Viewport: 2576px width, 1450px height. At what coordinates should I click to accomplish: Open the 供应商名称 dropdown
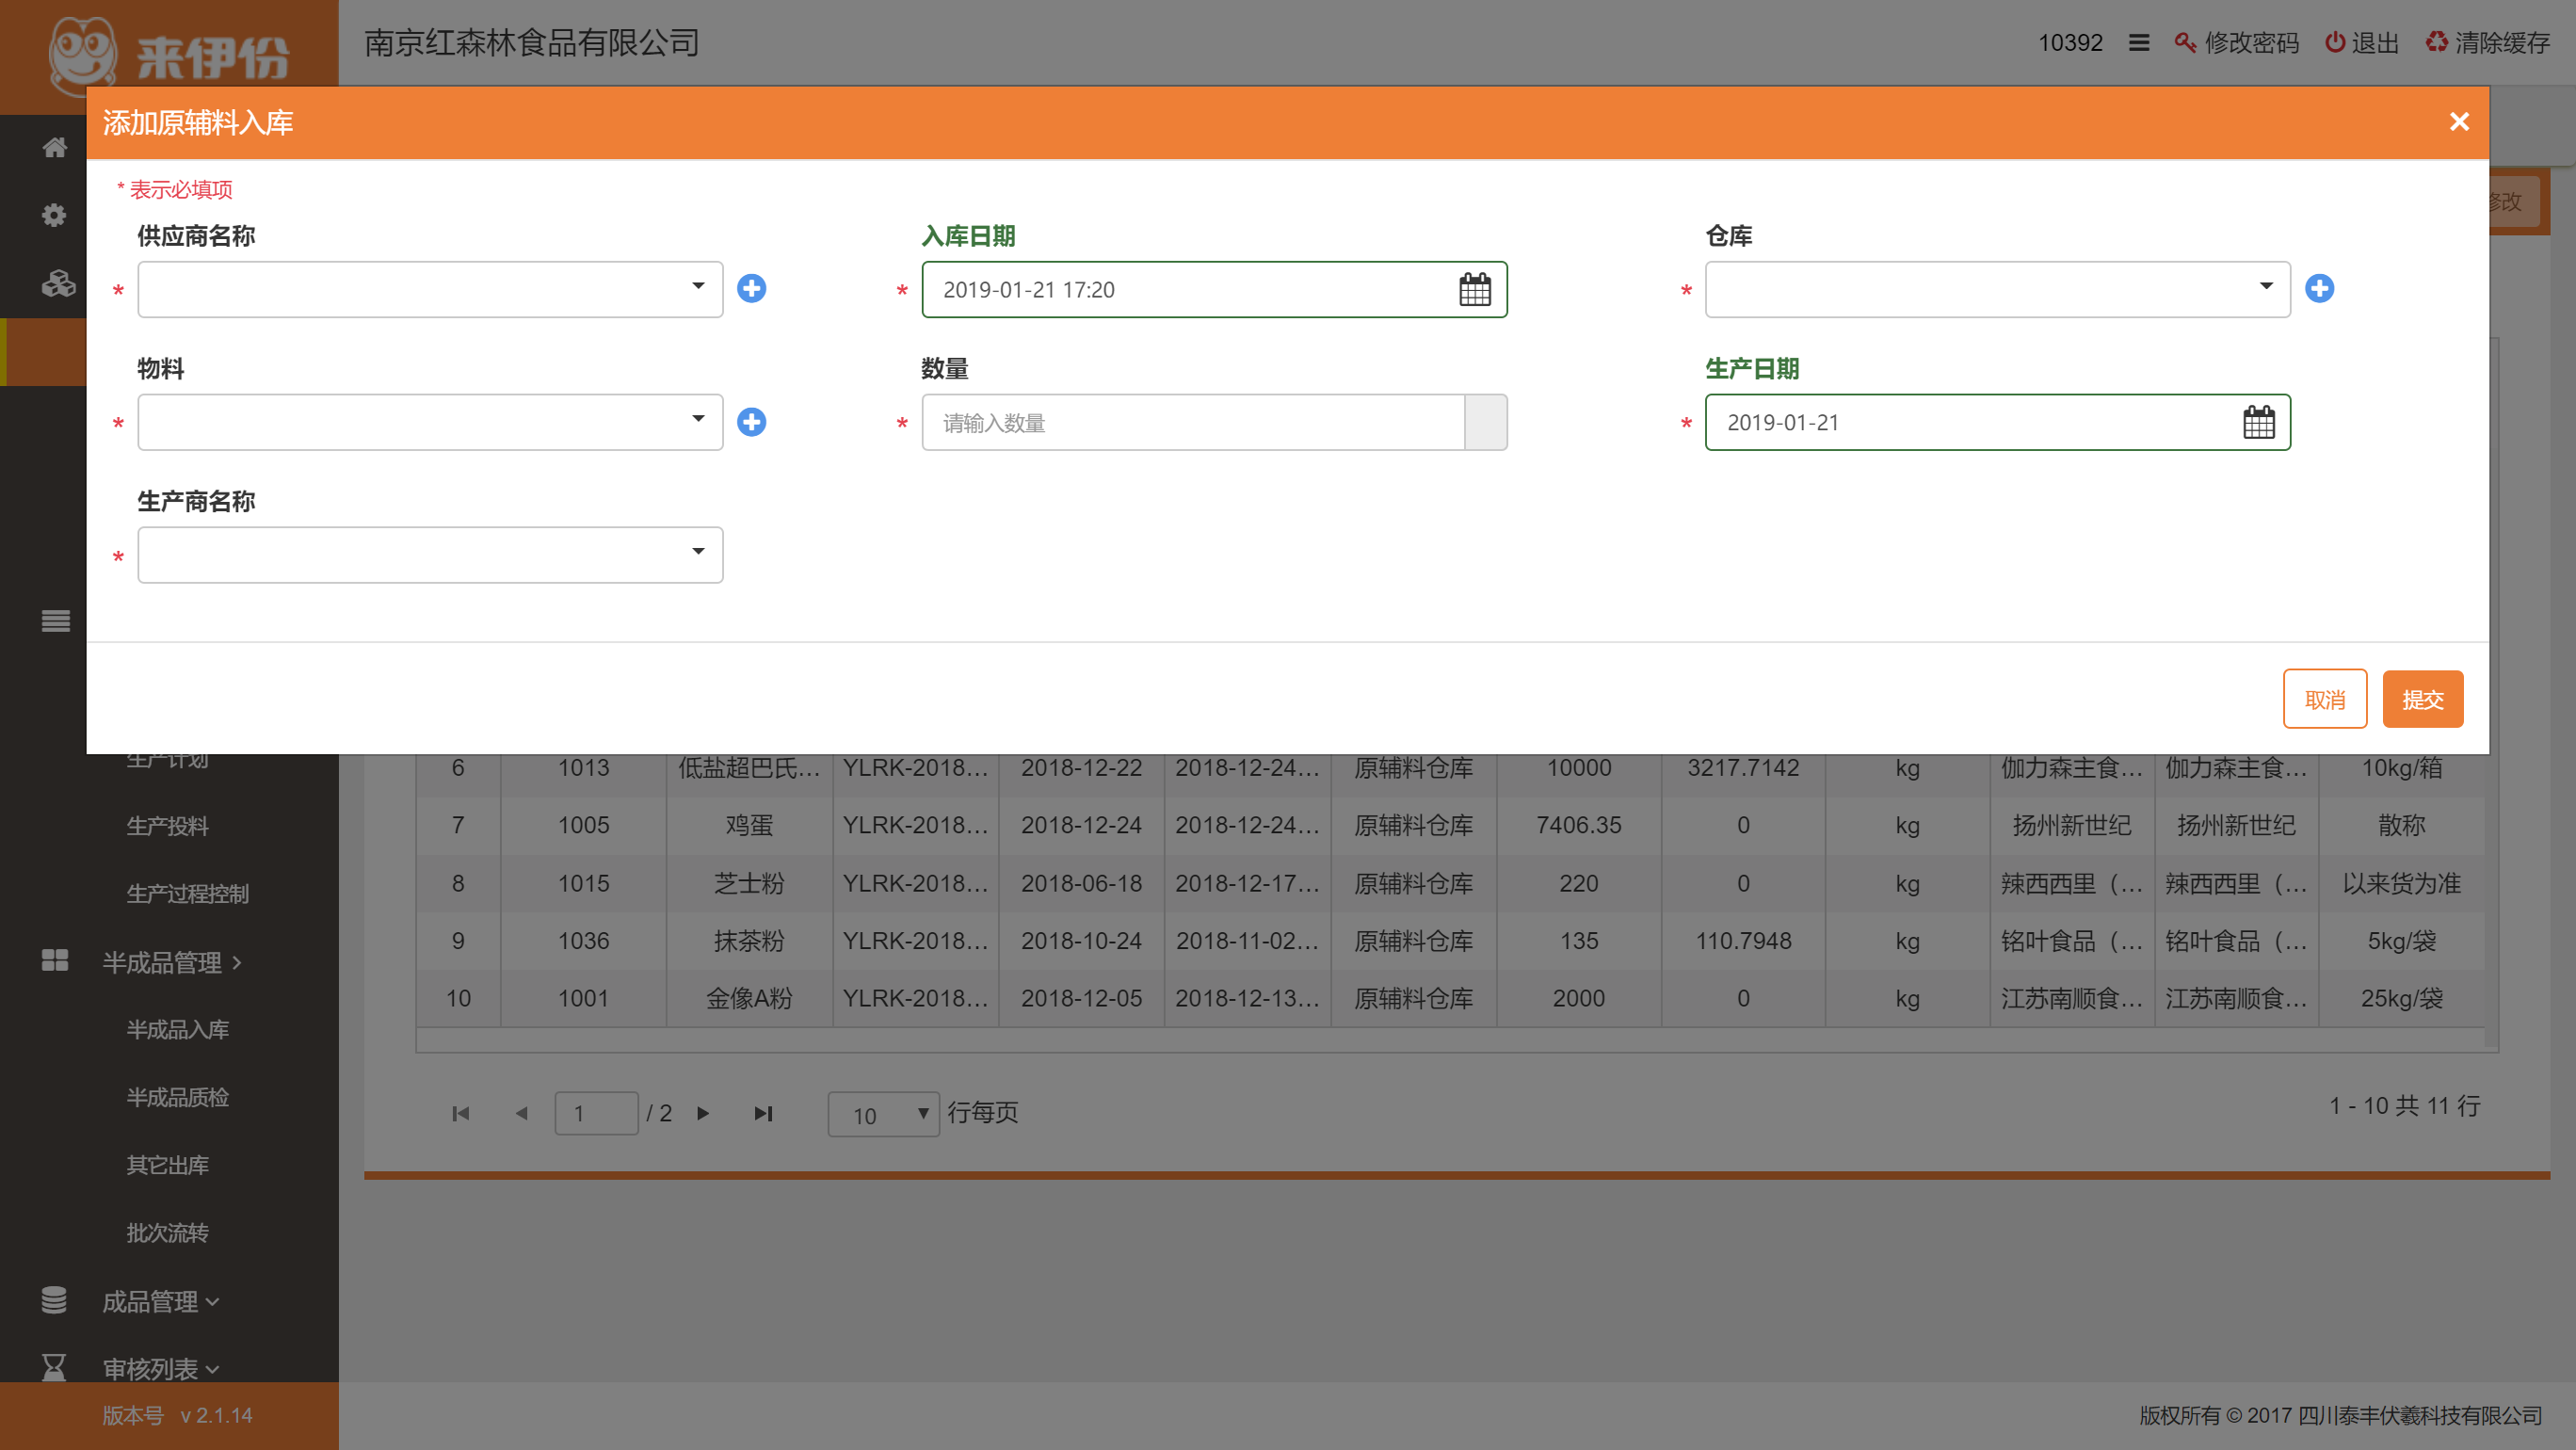pos(430,289)
